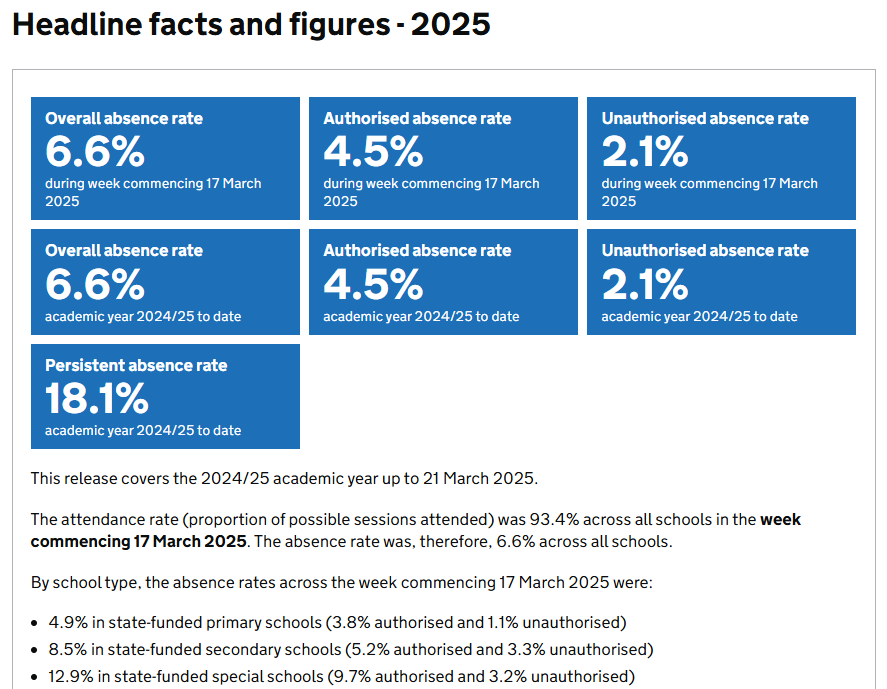Click 'The attendance rate (proportion of possible sessions attended)' text
887x689 pixels.
tap(263, 520)
